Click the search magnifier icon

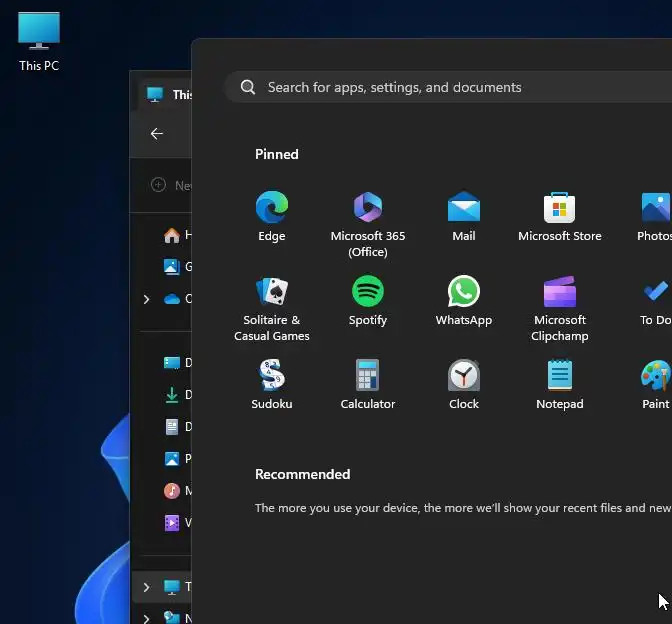248,87
